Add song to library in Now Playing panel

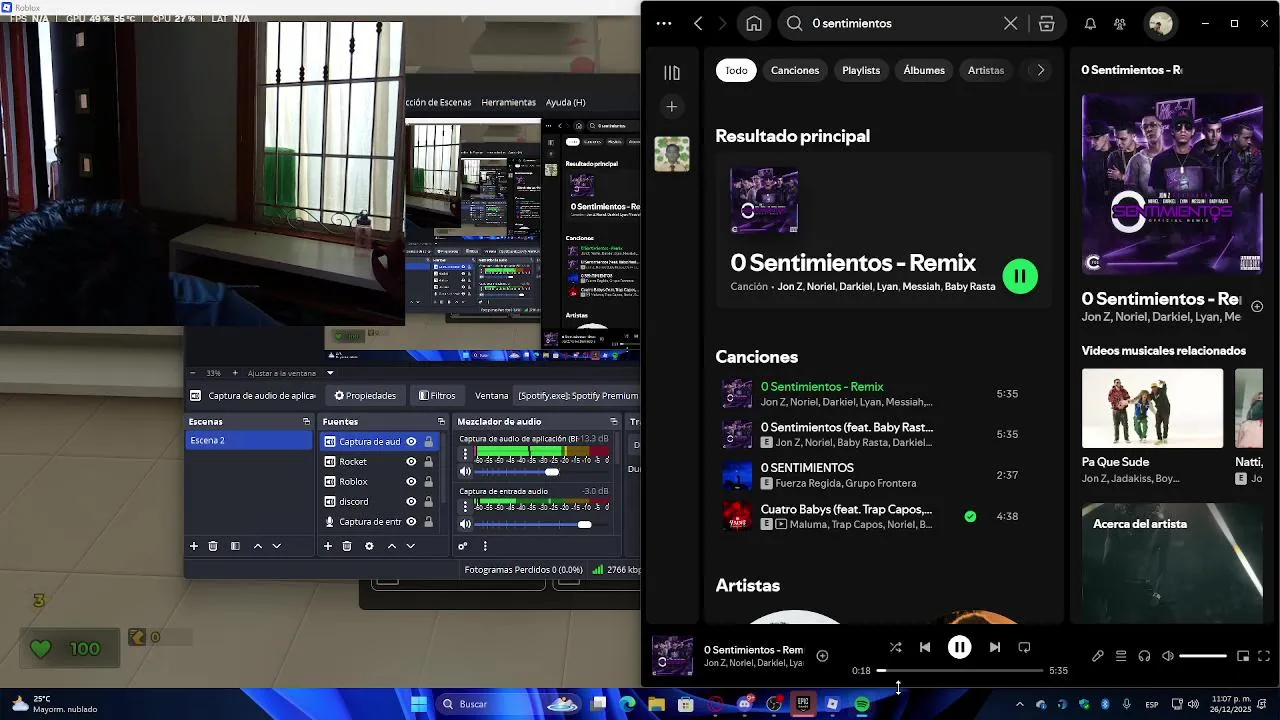(1257, 306)
